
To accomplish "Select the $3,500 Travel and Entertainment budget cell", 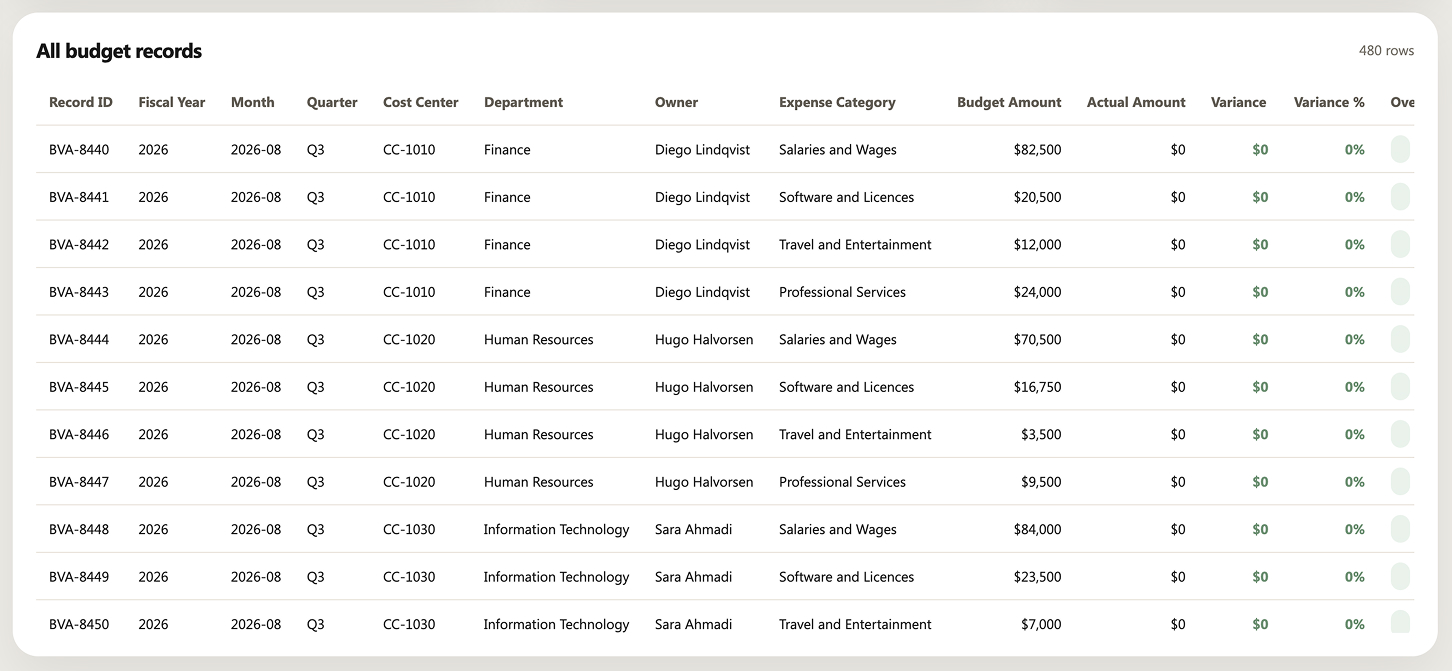I will 1041,434.
